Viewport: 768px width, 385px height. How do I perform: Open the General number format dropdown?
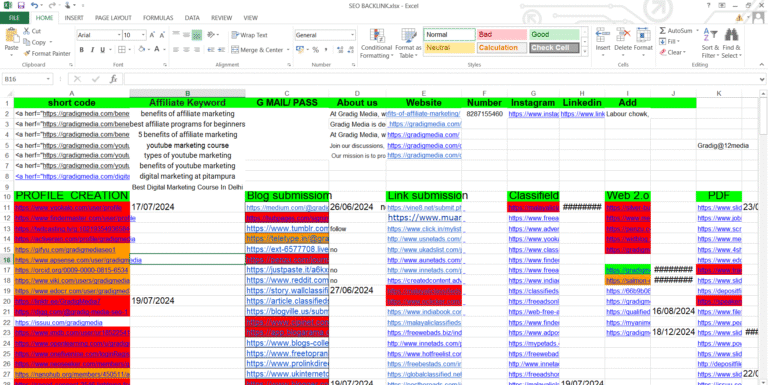click(x=352, y=35)
